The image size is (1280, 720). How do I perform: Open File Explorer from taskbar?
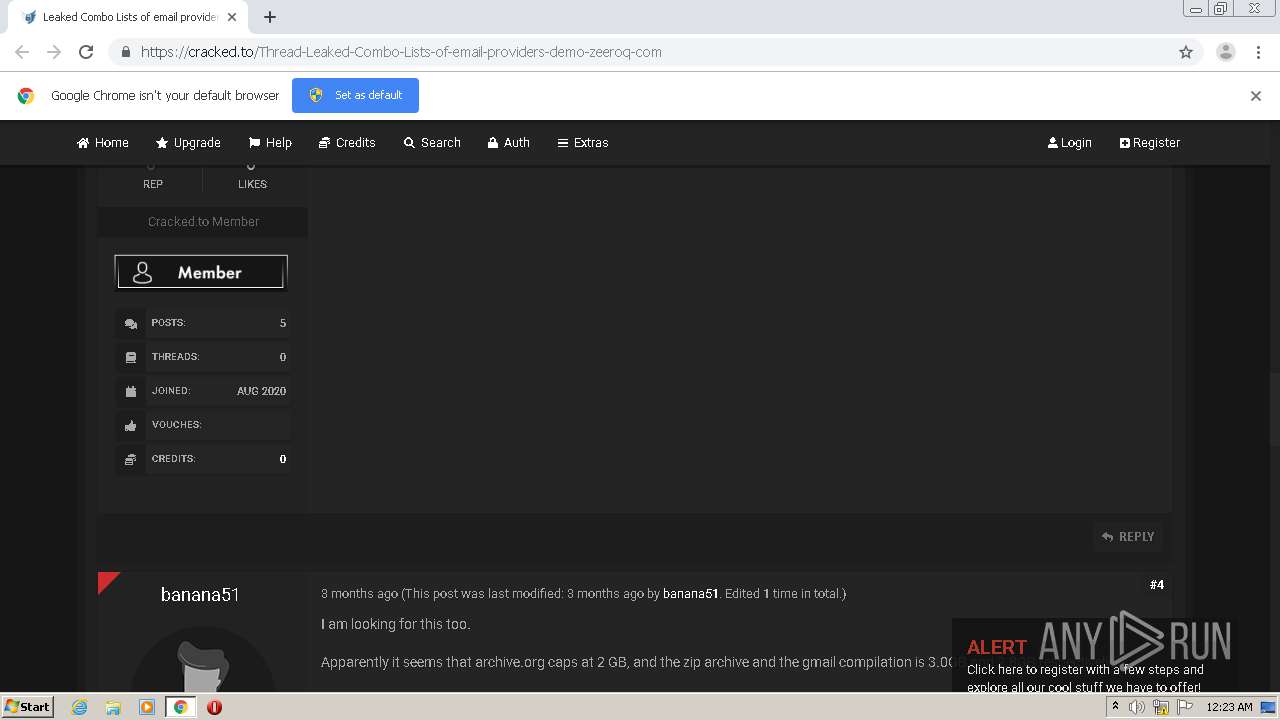[113, 707]
